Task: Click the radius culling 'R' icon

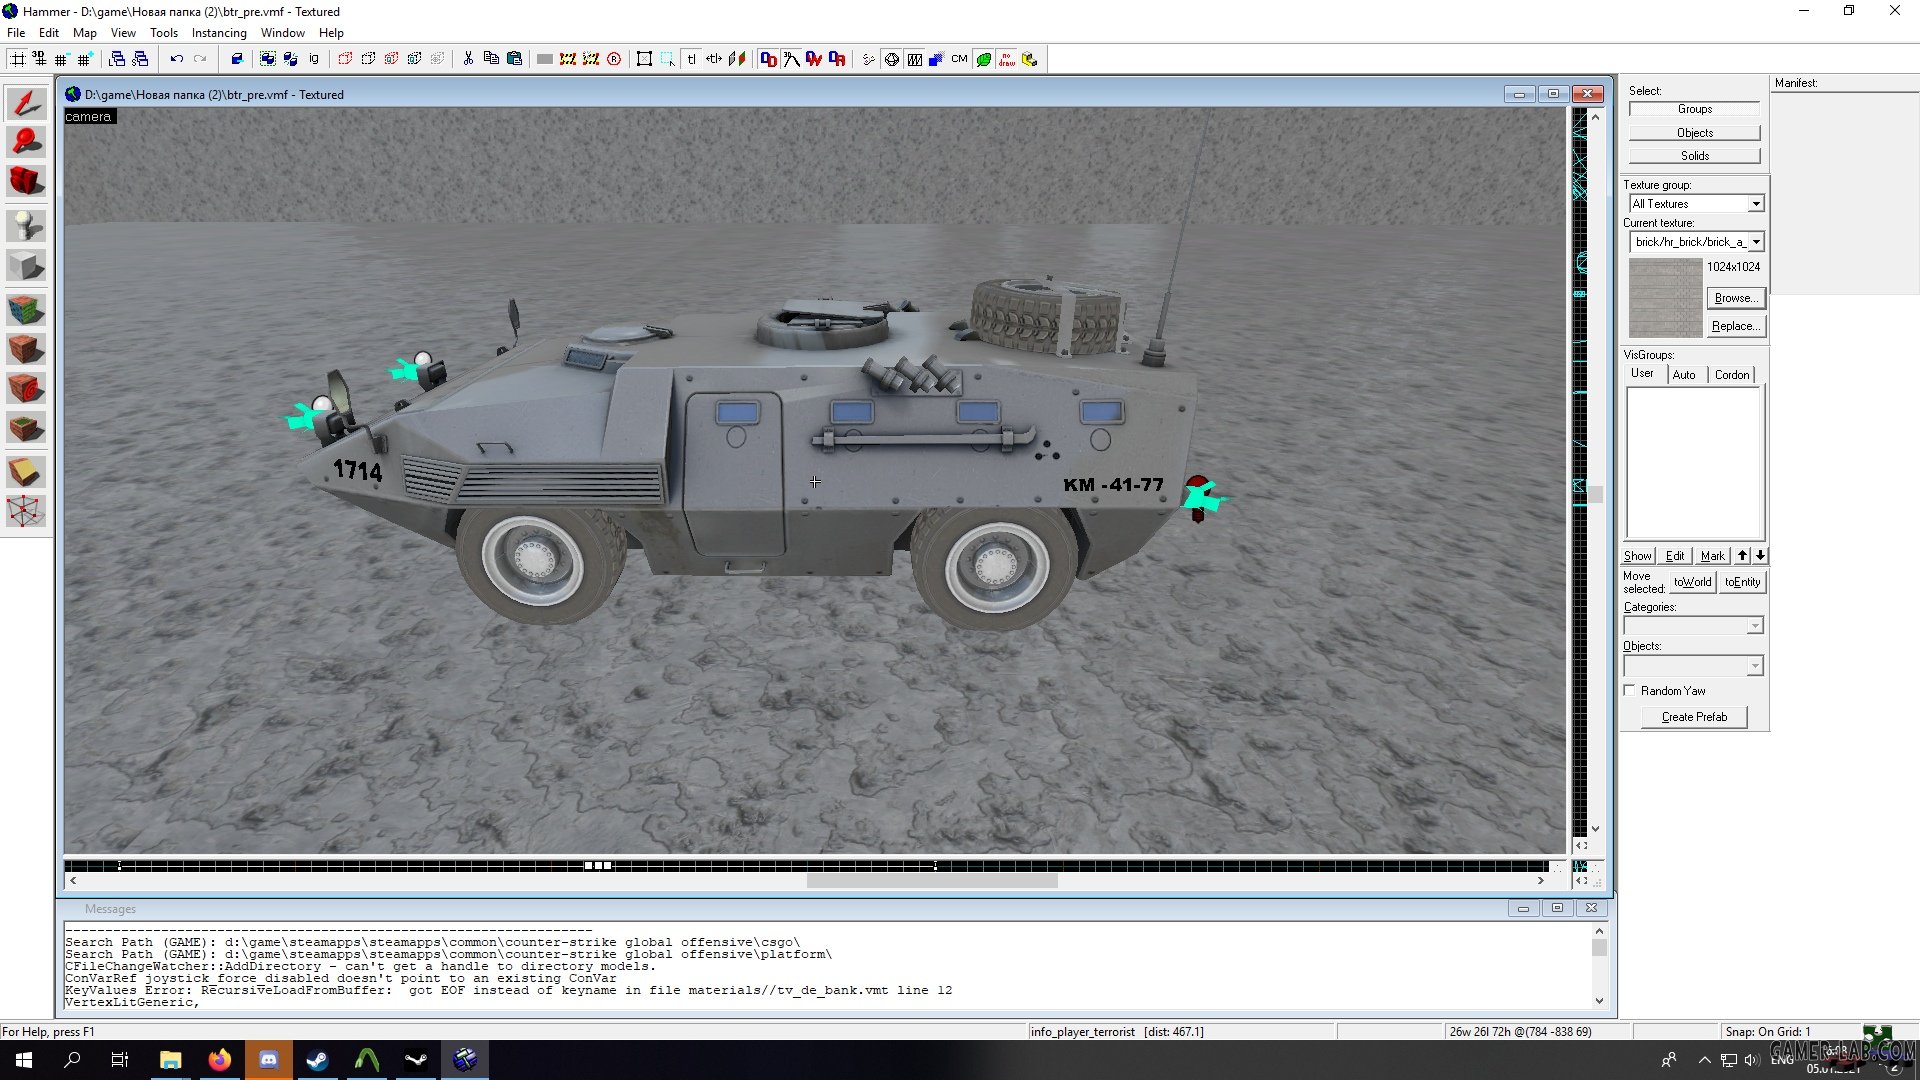Action: point(614,59)
